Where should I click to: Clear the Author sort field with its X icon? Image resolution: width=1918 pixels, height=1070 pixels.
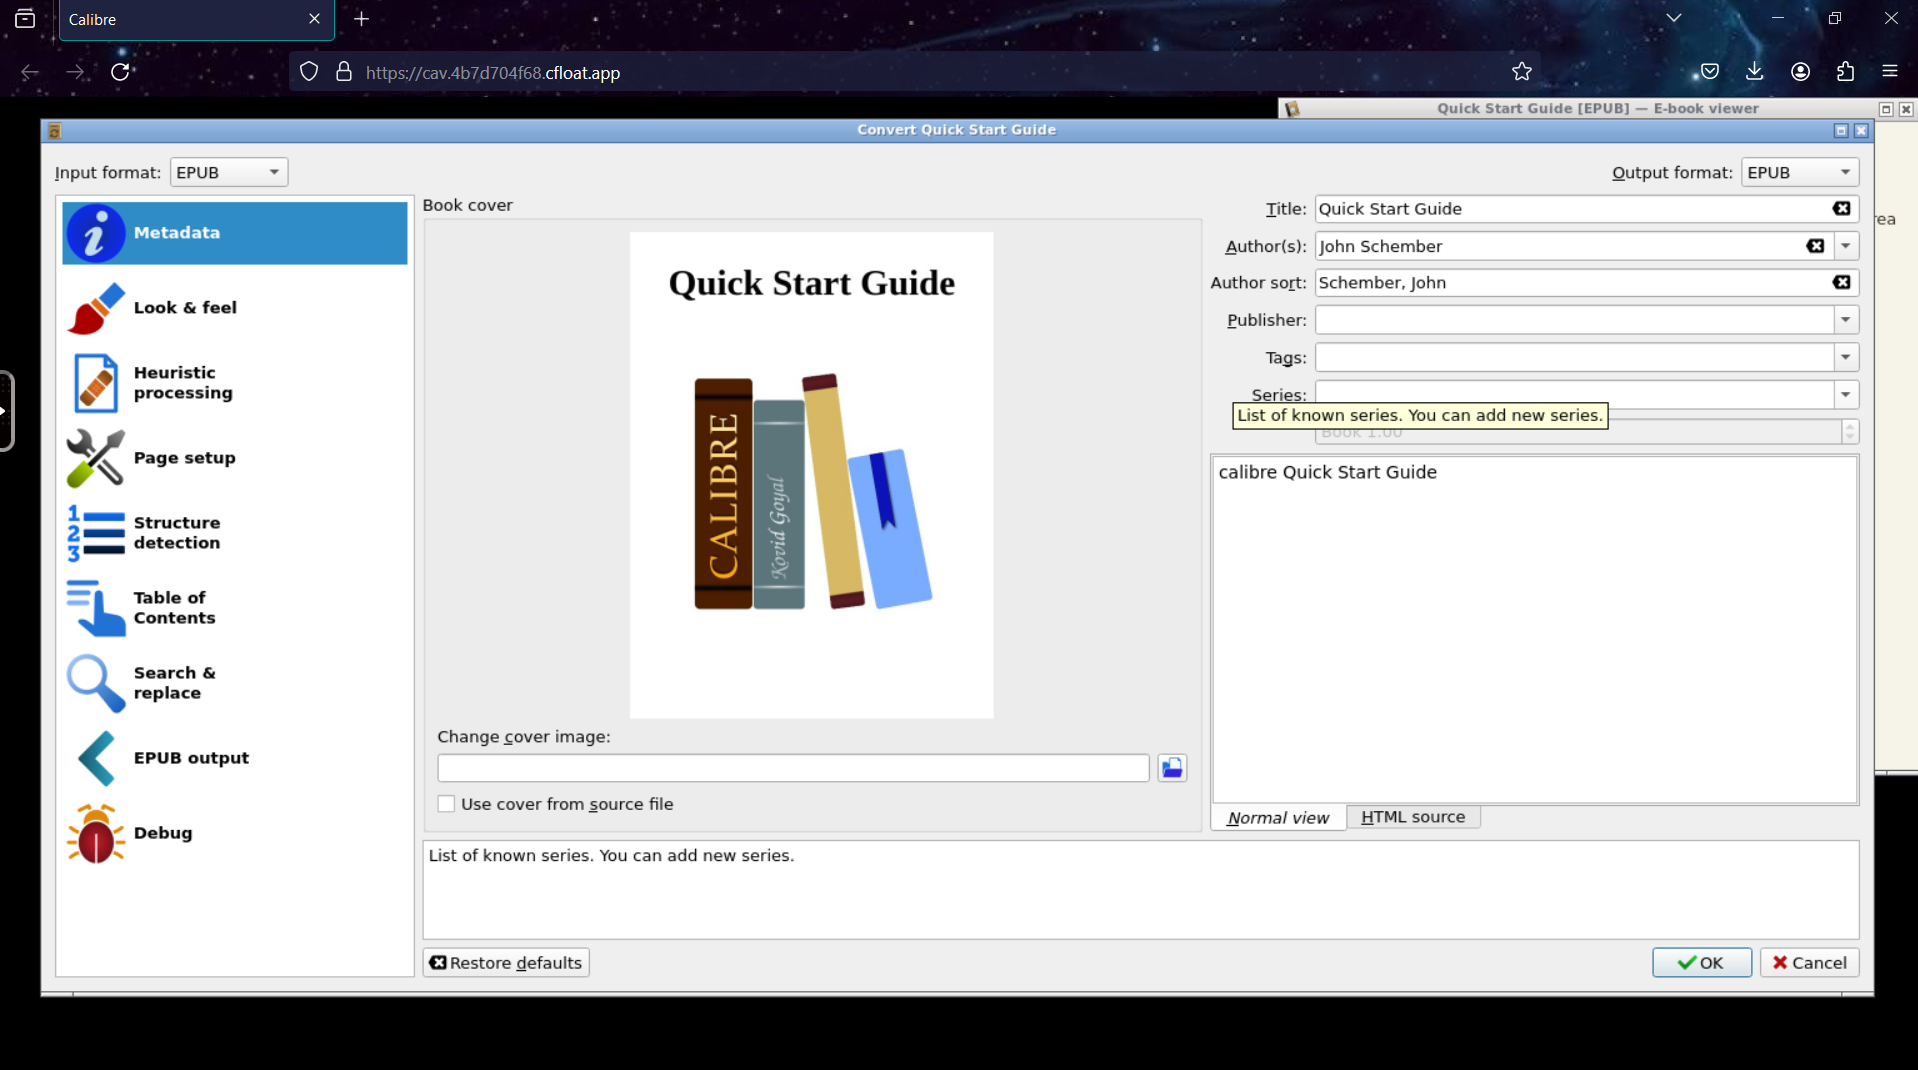(x=1841, y=283)
